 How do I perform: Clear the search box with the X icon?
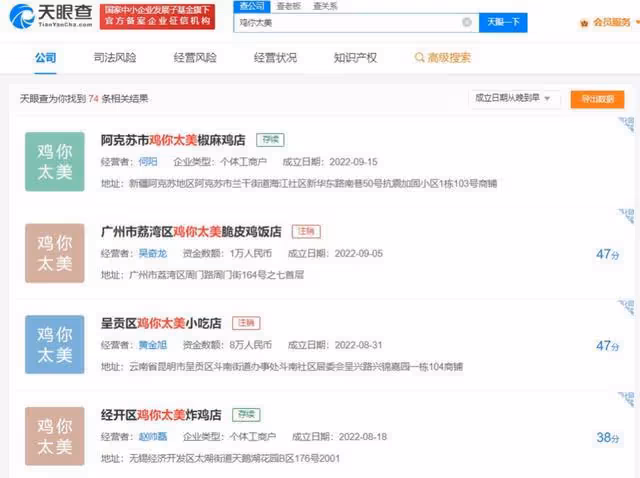[467, 22]
